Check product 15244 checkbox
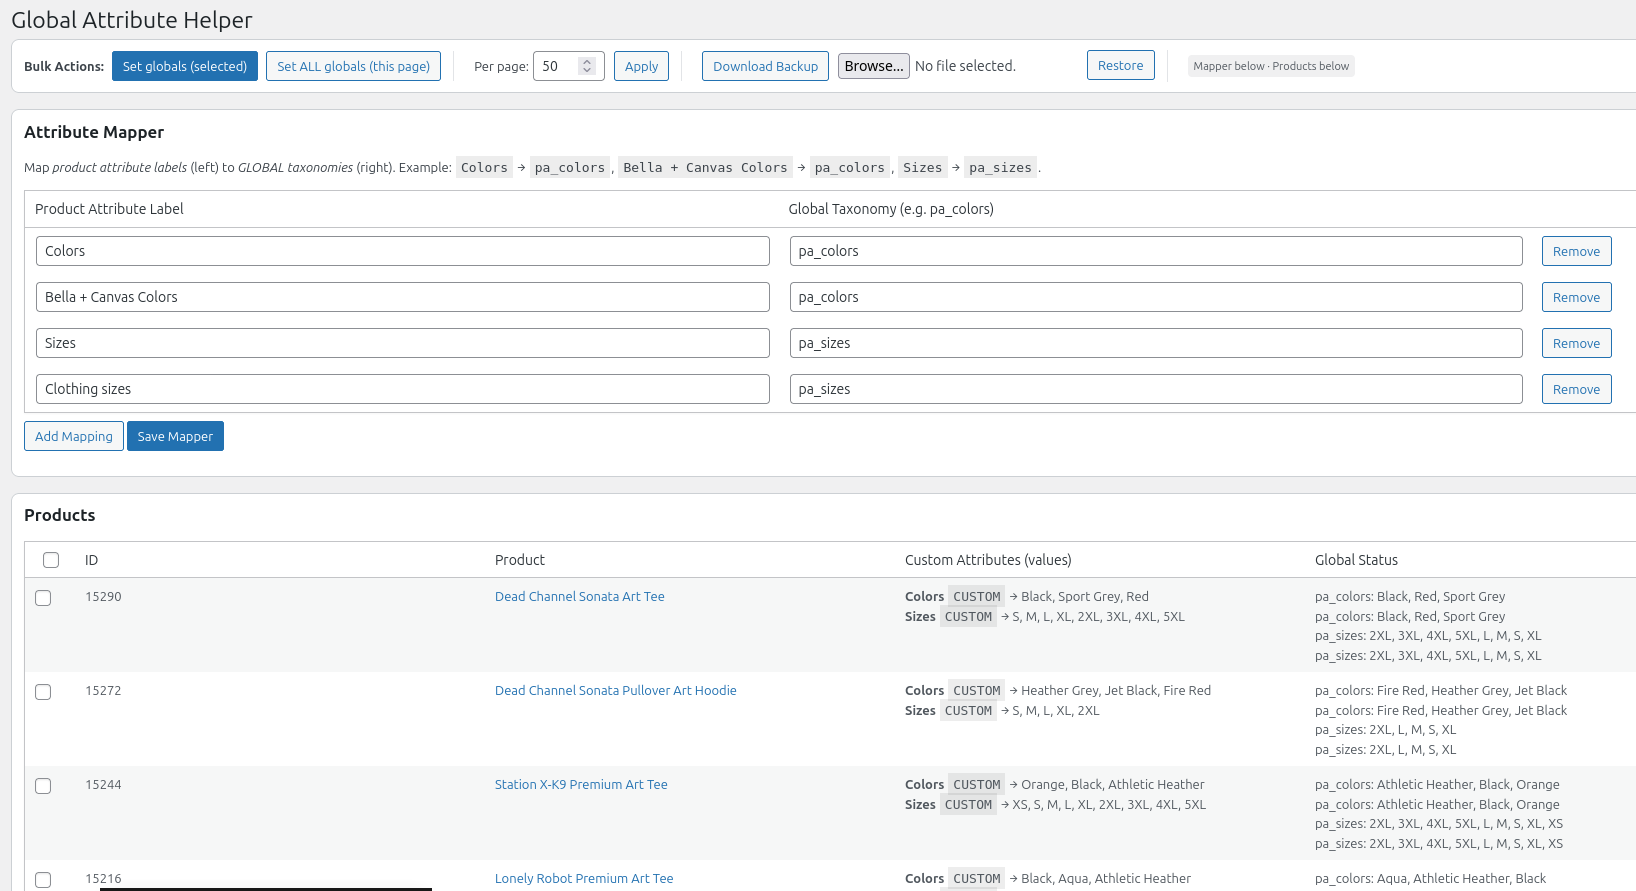Viewport: 1636px width, 891px height. (x=43, y=786)
